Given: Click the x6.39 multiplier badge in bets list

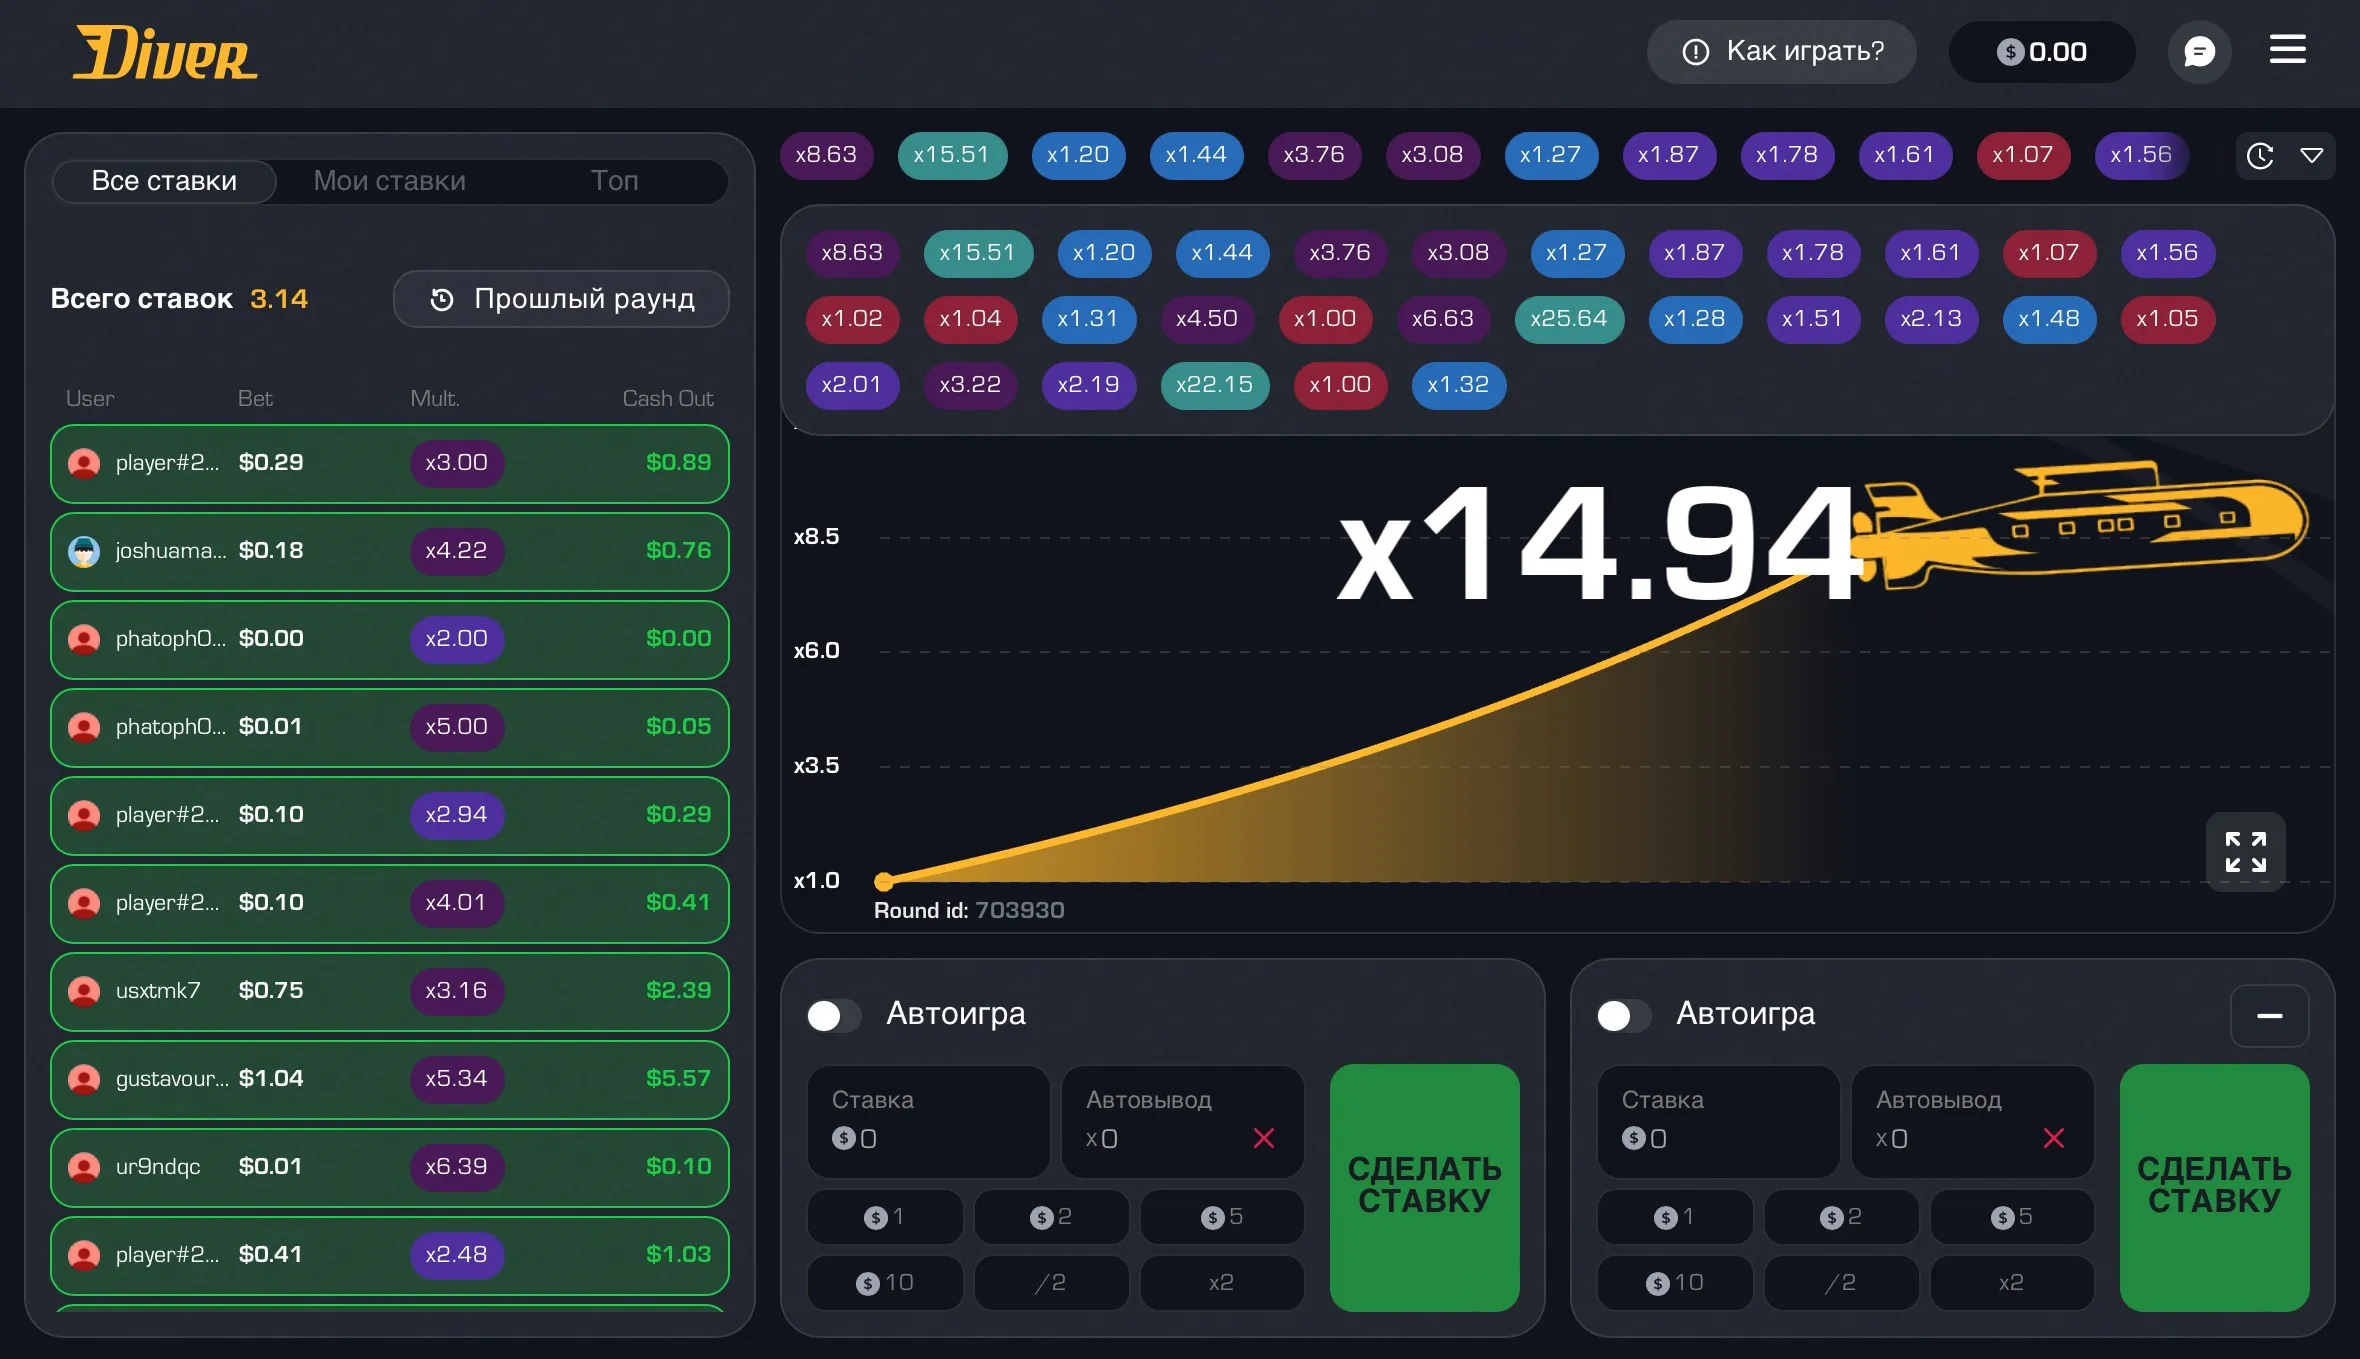Looking at the screenshot, I should [x=456, y=1167].
